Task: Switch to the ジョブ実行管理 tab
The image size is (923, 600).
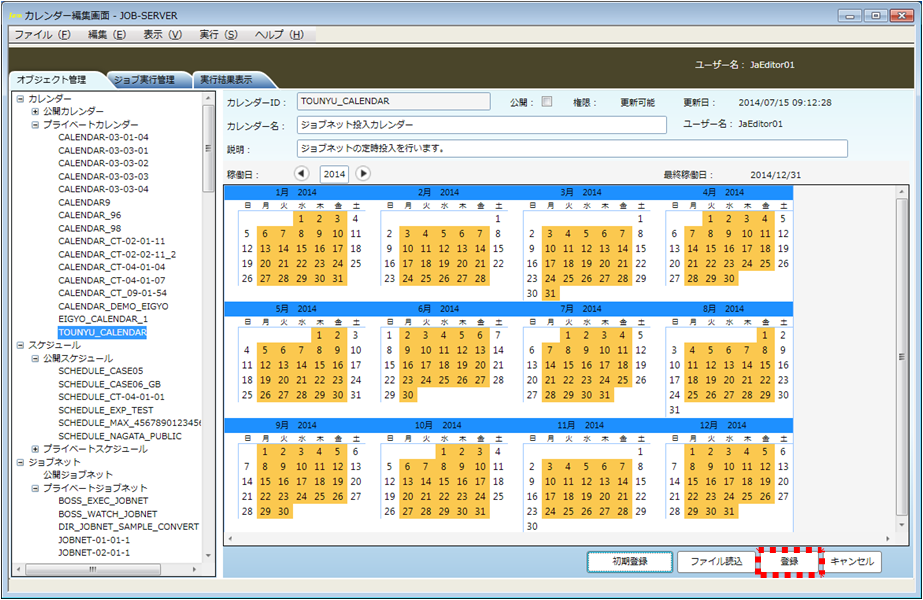Action: pyautogui.click(x=145, y=79)
